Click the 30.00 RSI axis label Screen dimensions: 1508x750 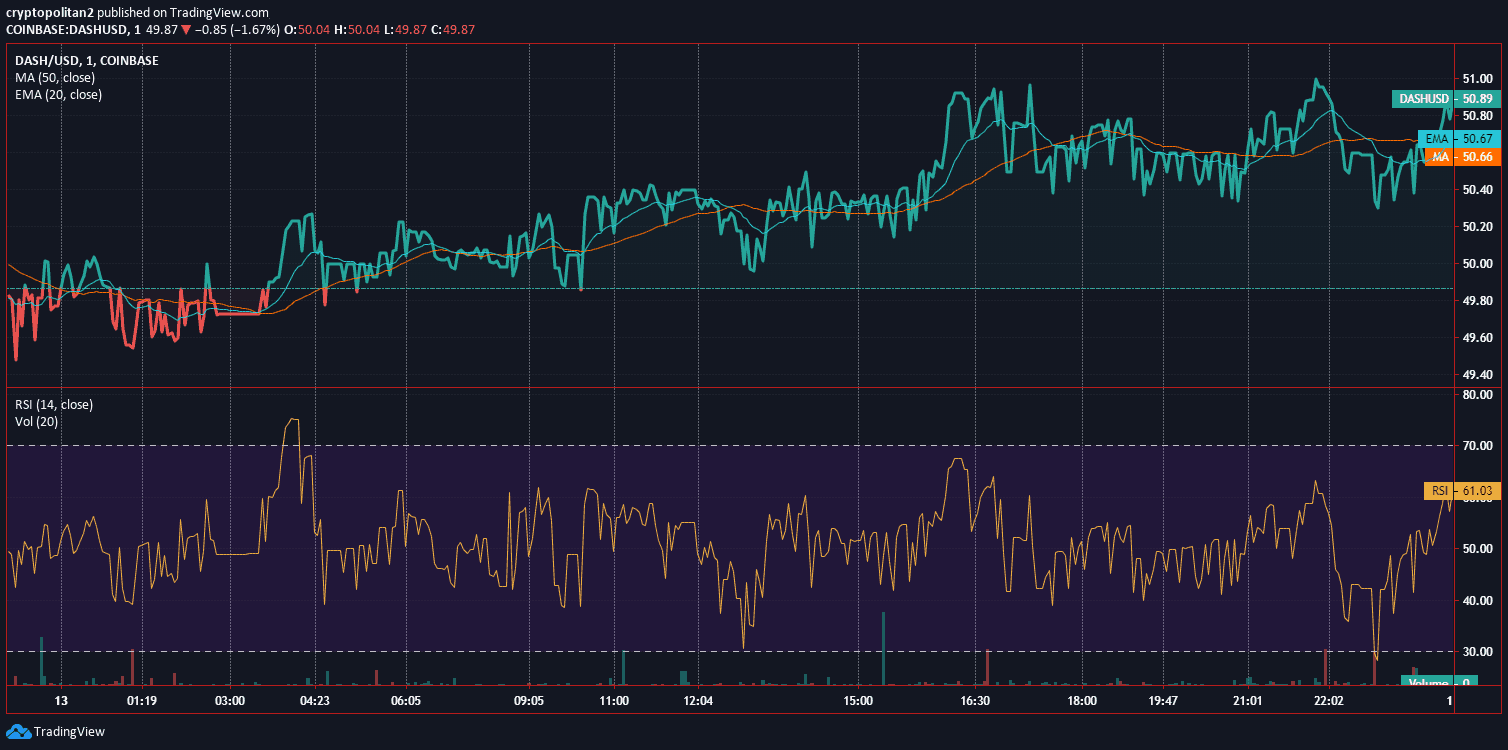point(1478,652)
